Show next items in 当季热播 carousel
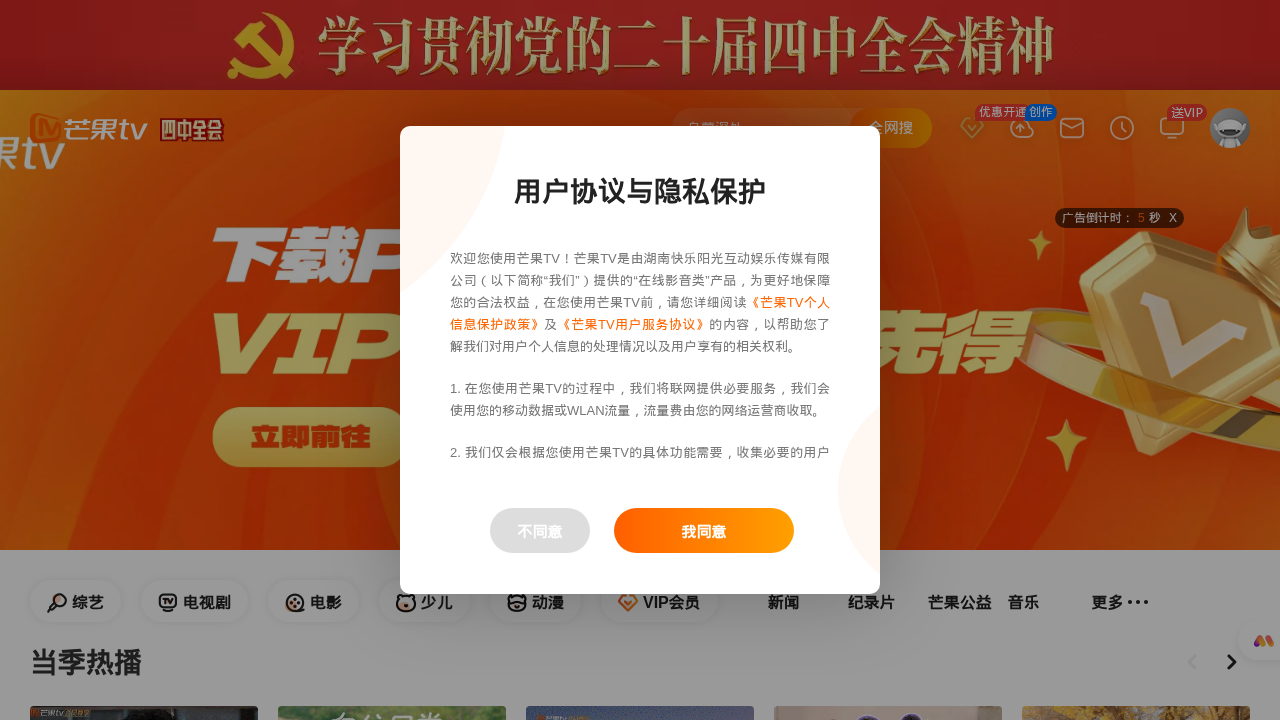 [1232, 662]
